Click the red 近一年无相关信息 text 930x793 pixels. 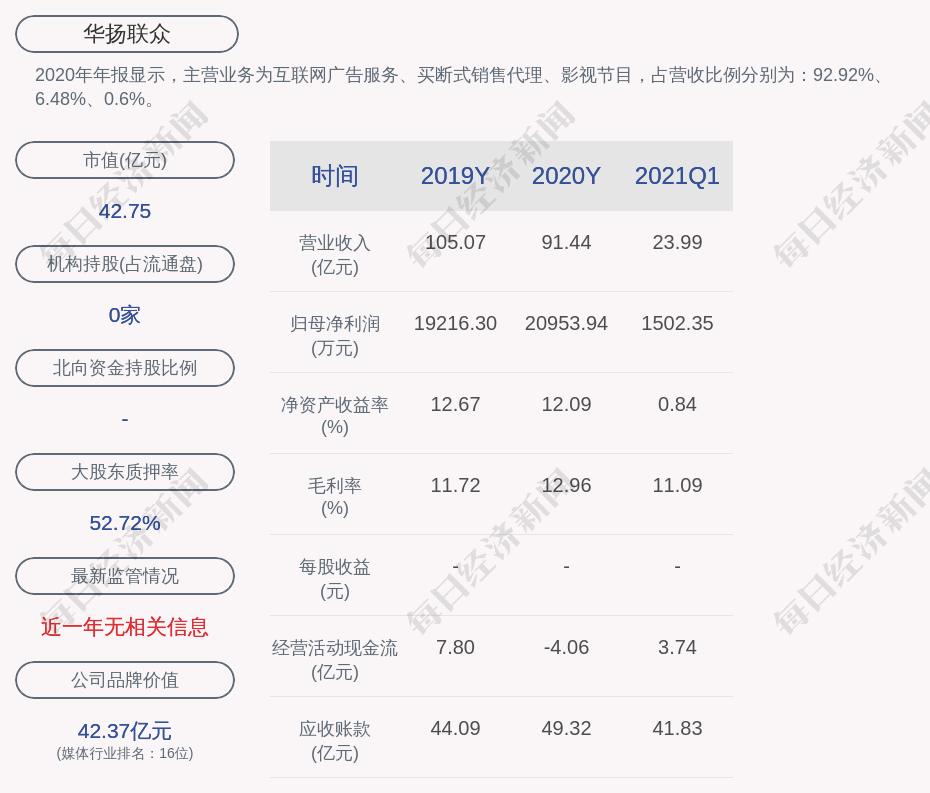click(125, 627)
